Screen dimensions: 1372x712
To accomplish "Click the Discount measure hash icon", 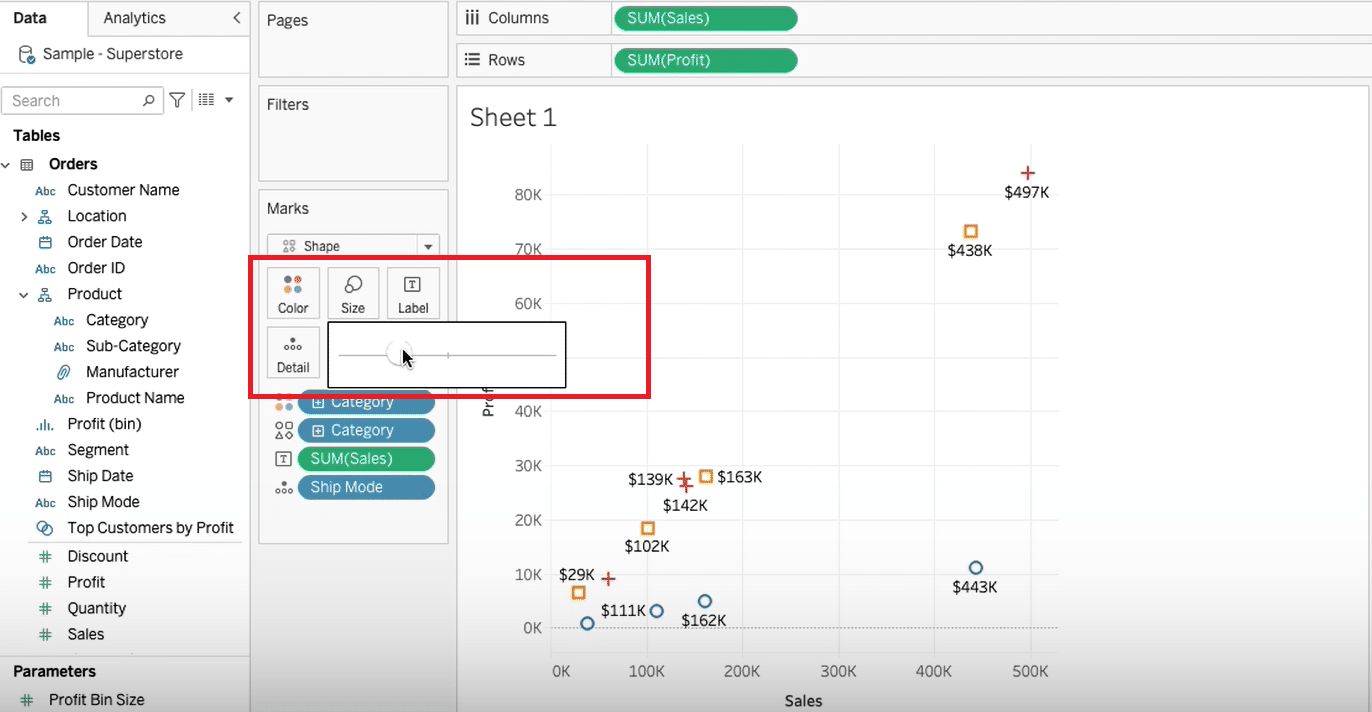I will click(44, 556).
